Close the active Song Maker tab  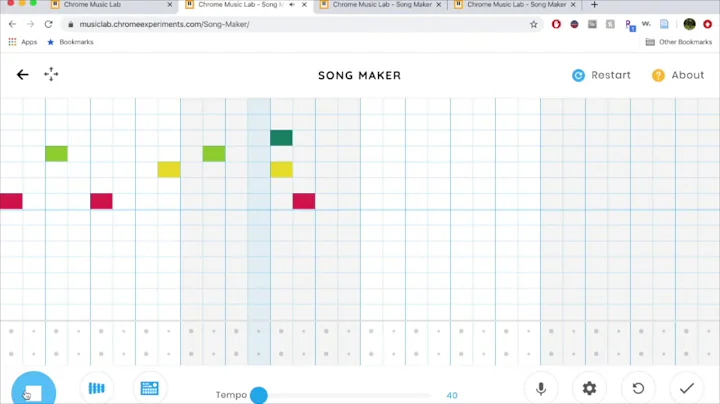pyautogui.click(x=304, y=5)
